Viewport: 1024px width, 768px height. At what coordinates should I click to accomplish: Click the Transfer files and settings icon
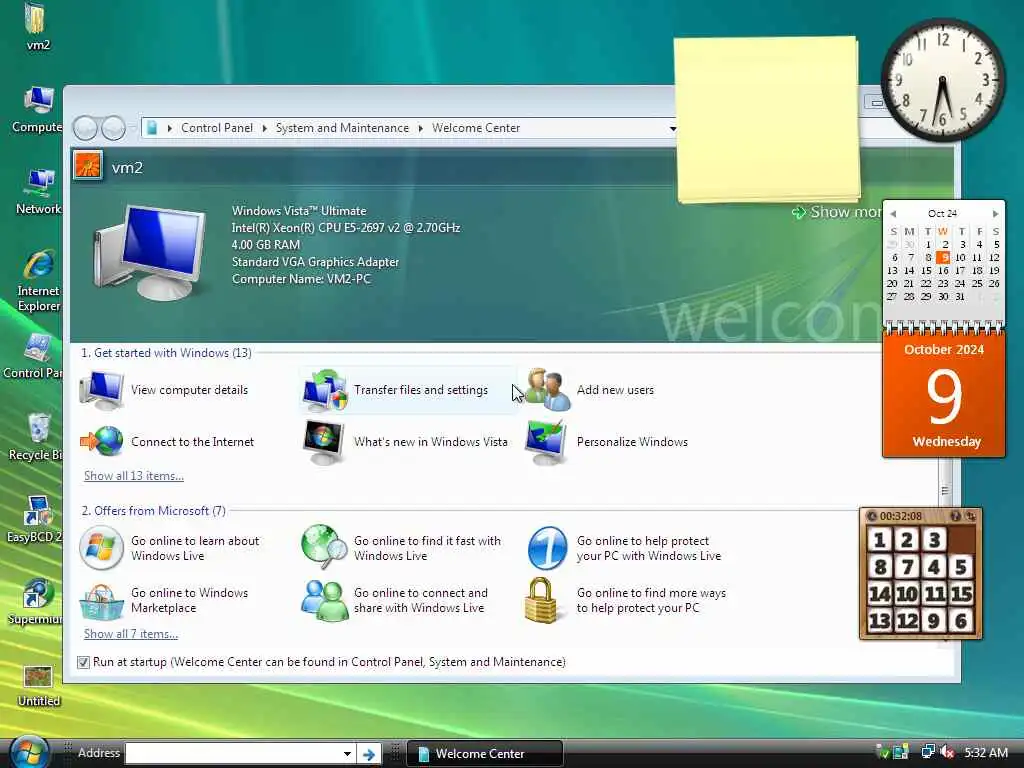[325, 390]
